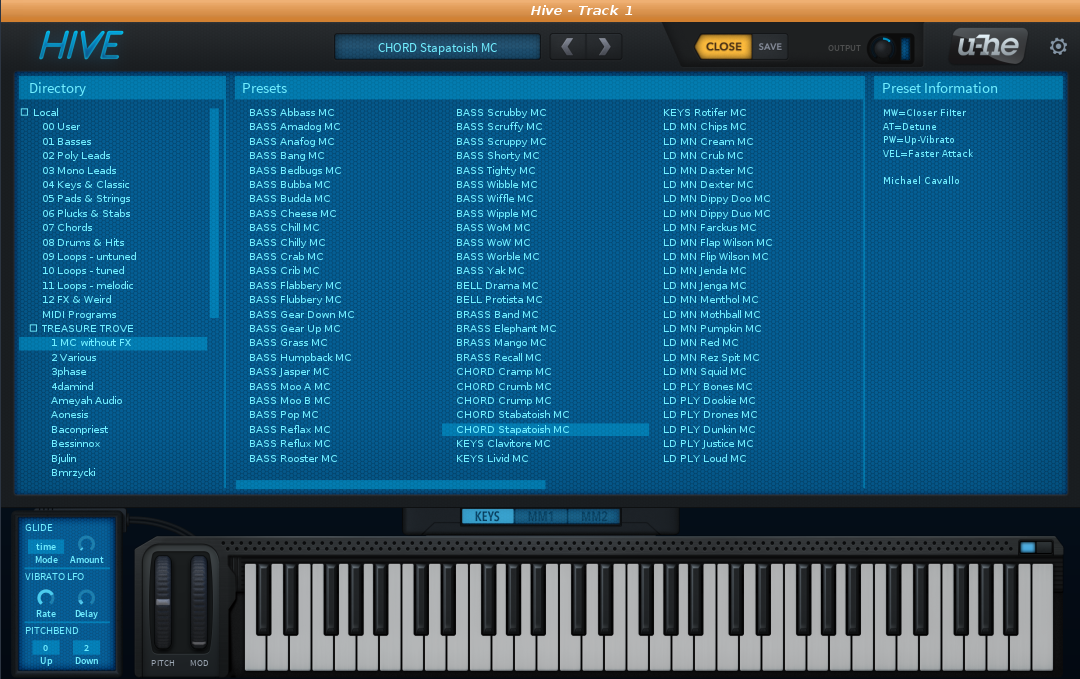Select 06 Plucks & Stabs folder

[x=86, y=213]
